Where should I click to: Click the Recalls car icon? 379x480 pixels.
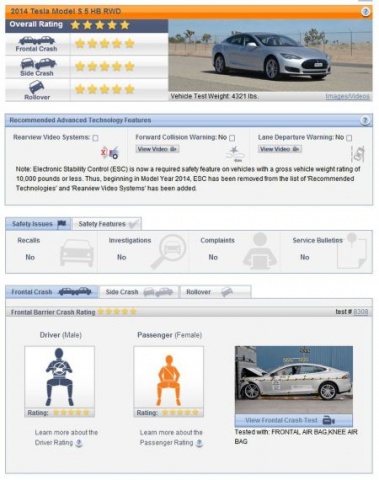click(77, 253)
